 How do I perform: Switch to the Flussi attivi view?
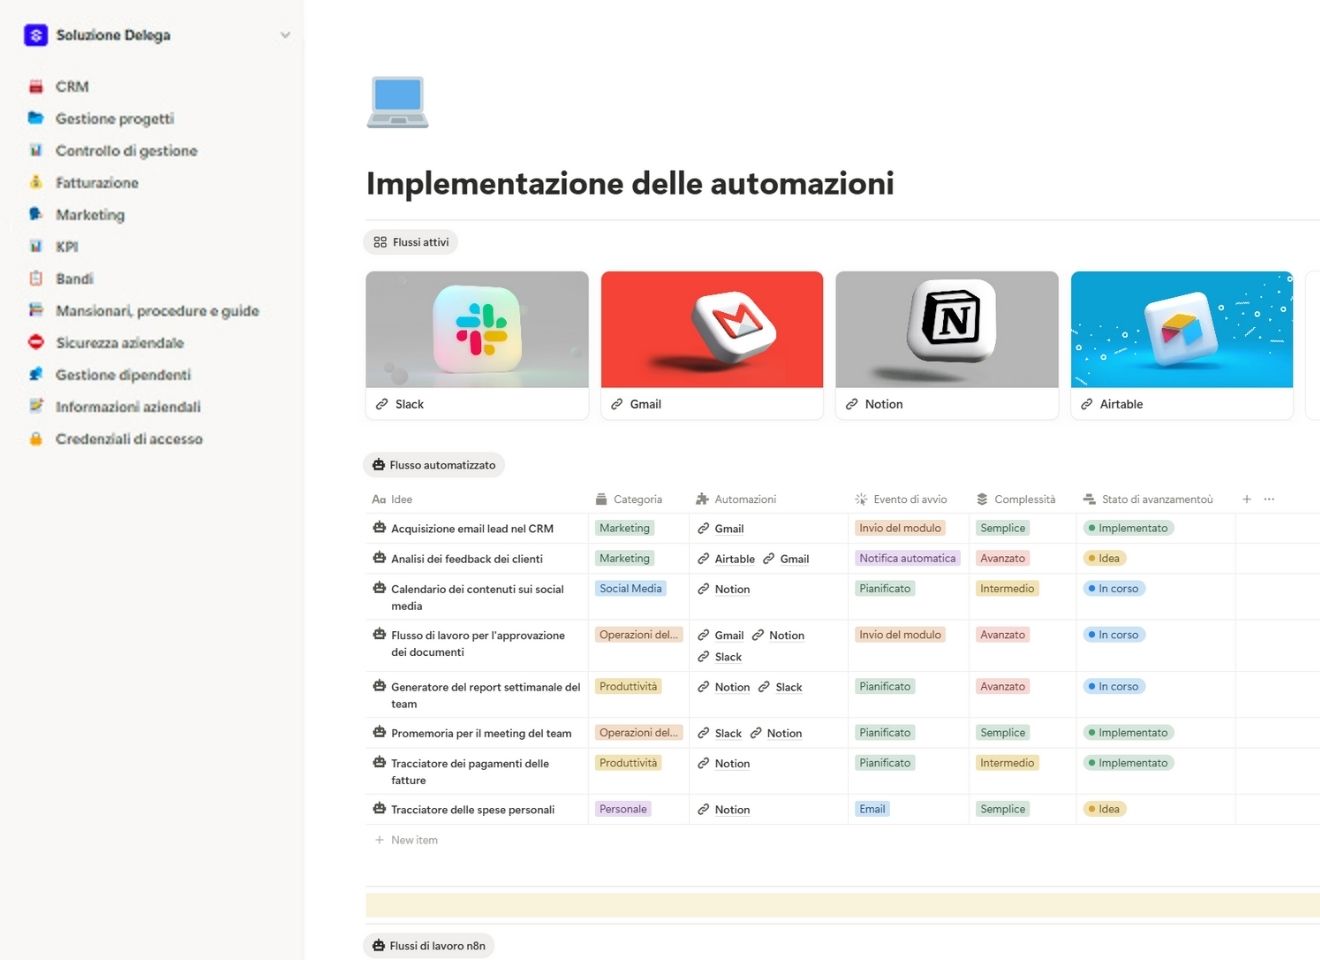tap(410, 241)
